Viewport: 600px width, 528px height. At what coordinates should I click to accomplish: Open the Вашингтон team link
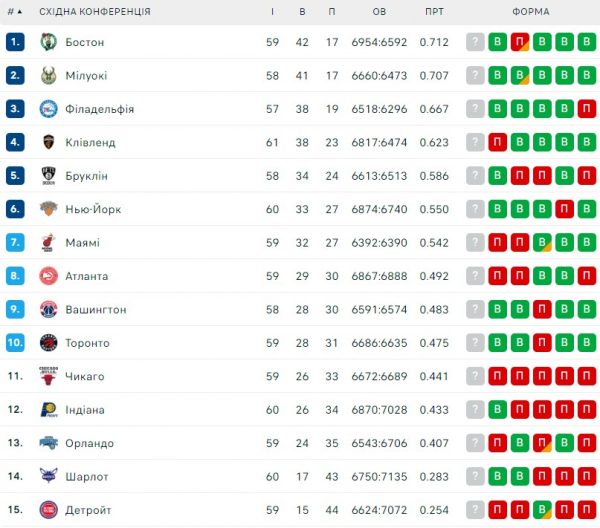coord(96,310)
